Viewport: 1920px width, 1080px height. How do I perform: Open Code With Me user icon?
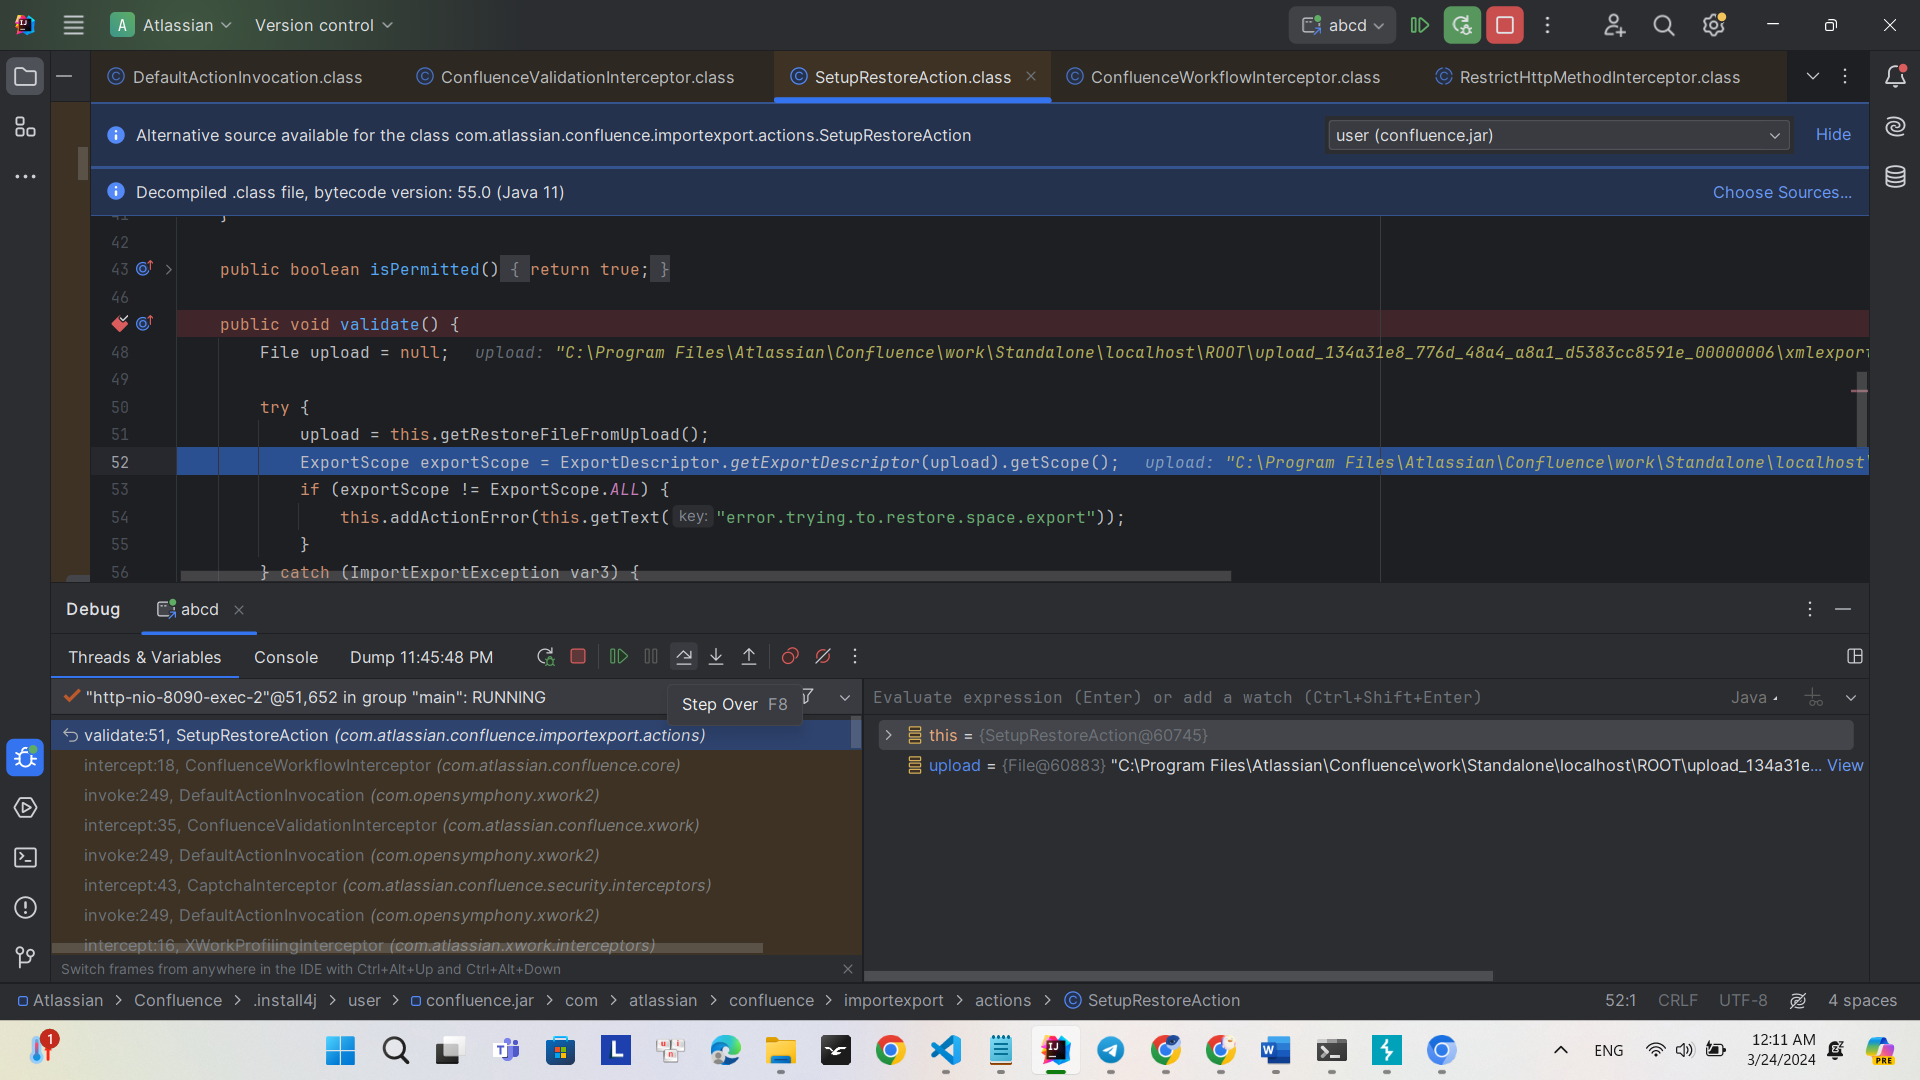tap(1614, 26)
